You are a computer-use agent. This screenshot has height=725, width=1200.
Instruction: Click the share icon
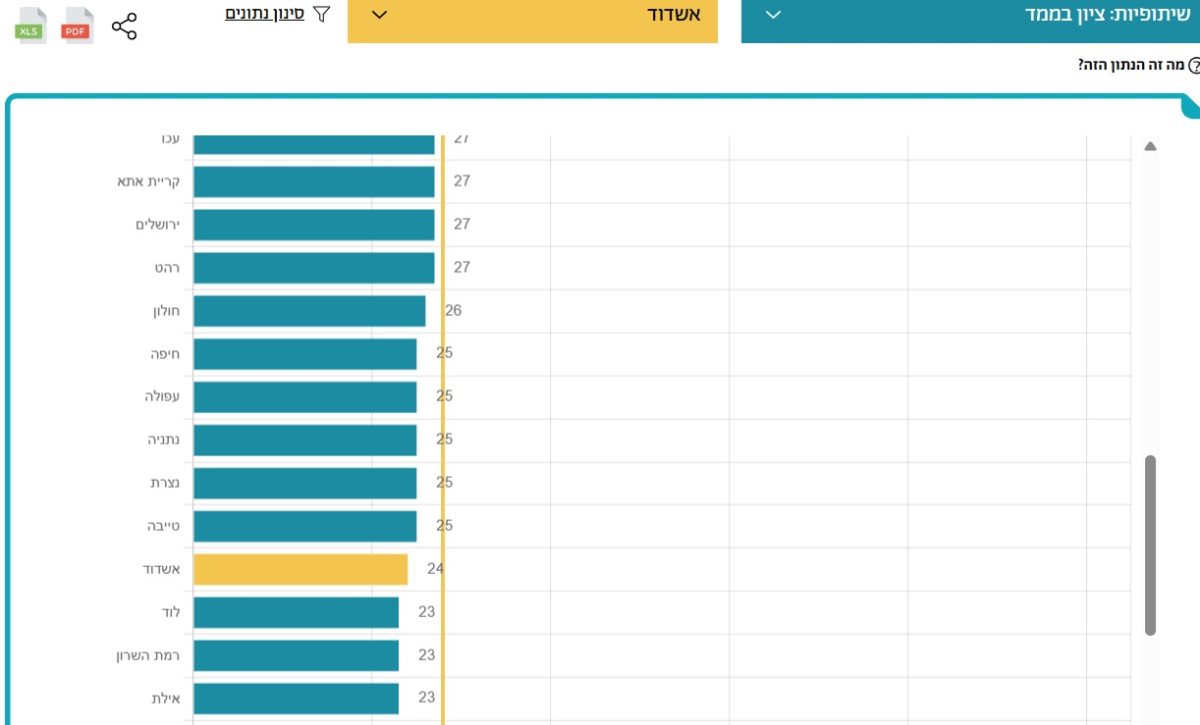pos(124,27)
